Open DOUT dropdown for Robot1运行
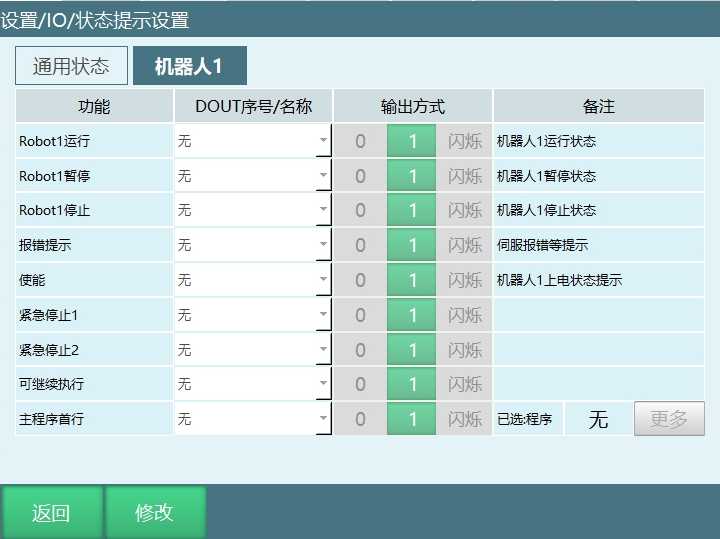 253,140
